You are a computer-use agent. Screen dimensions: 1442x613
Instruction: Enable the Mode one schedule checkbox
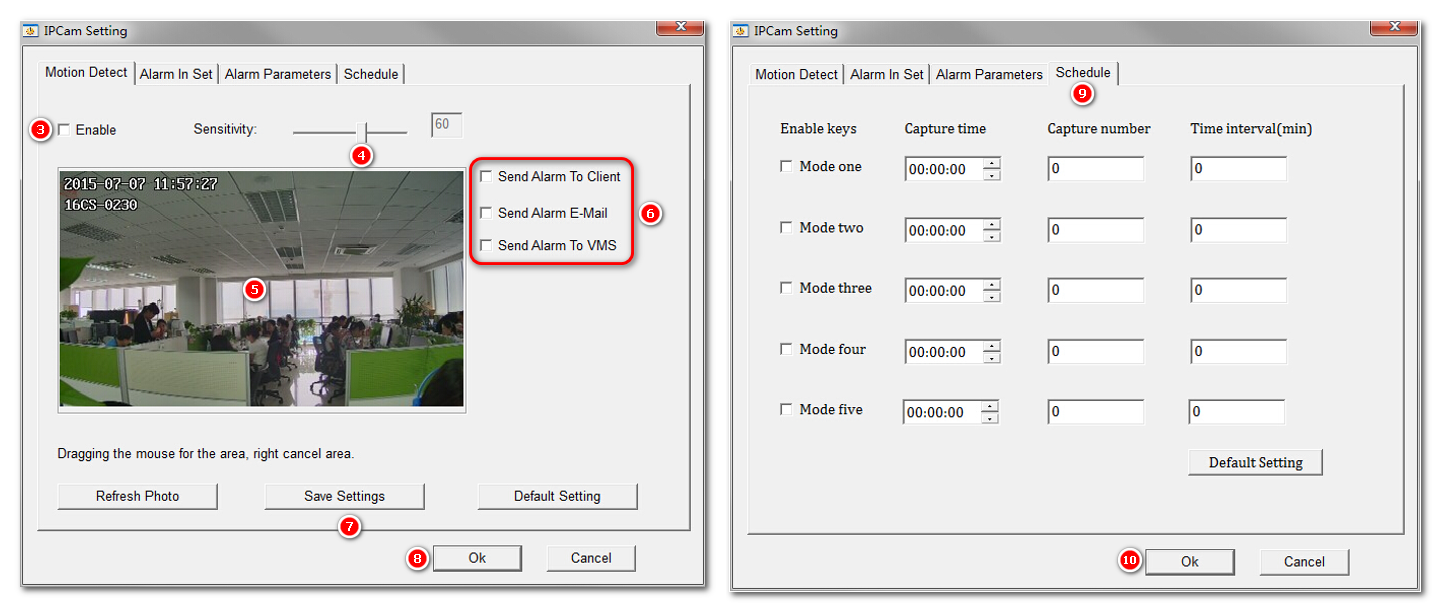tap(787, 167)
